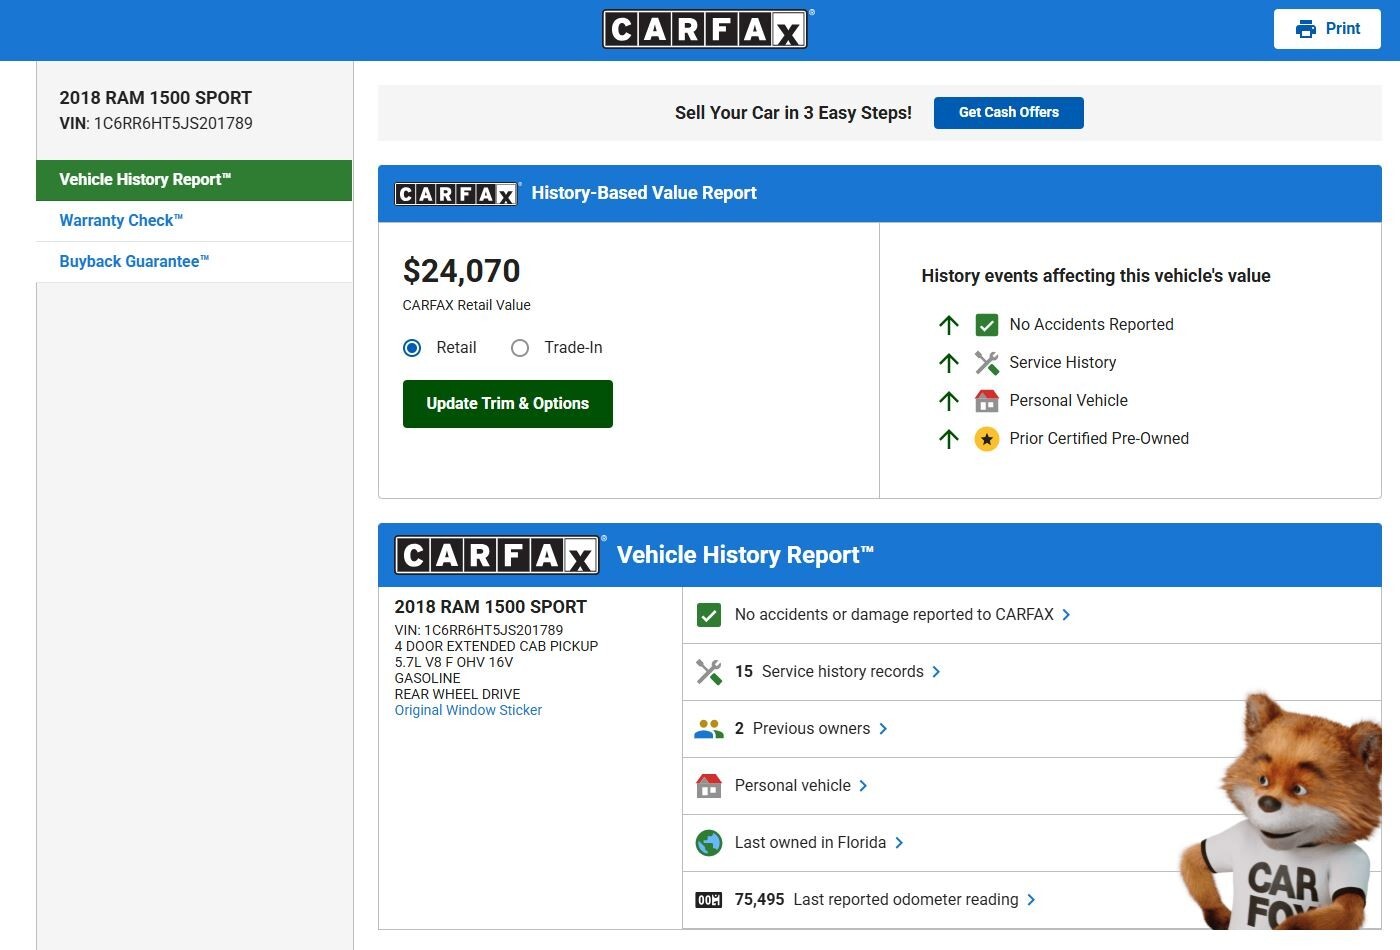Image resolution: width=1400 pixels, height=950 pixels.
Task: Click the odometer icon beside 75,495 reading
Action: click(x=709, y=900)
